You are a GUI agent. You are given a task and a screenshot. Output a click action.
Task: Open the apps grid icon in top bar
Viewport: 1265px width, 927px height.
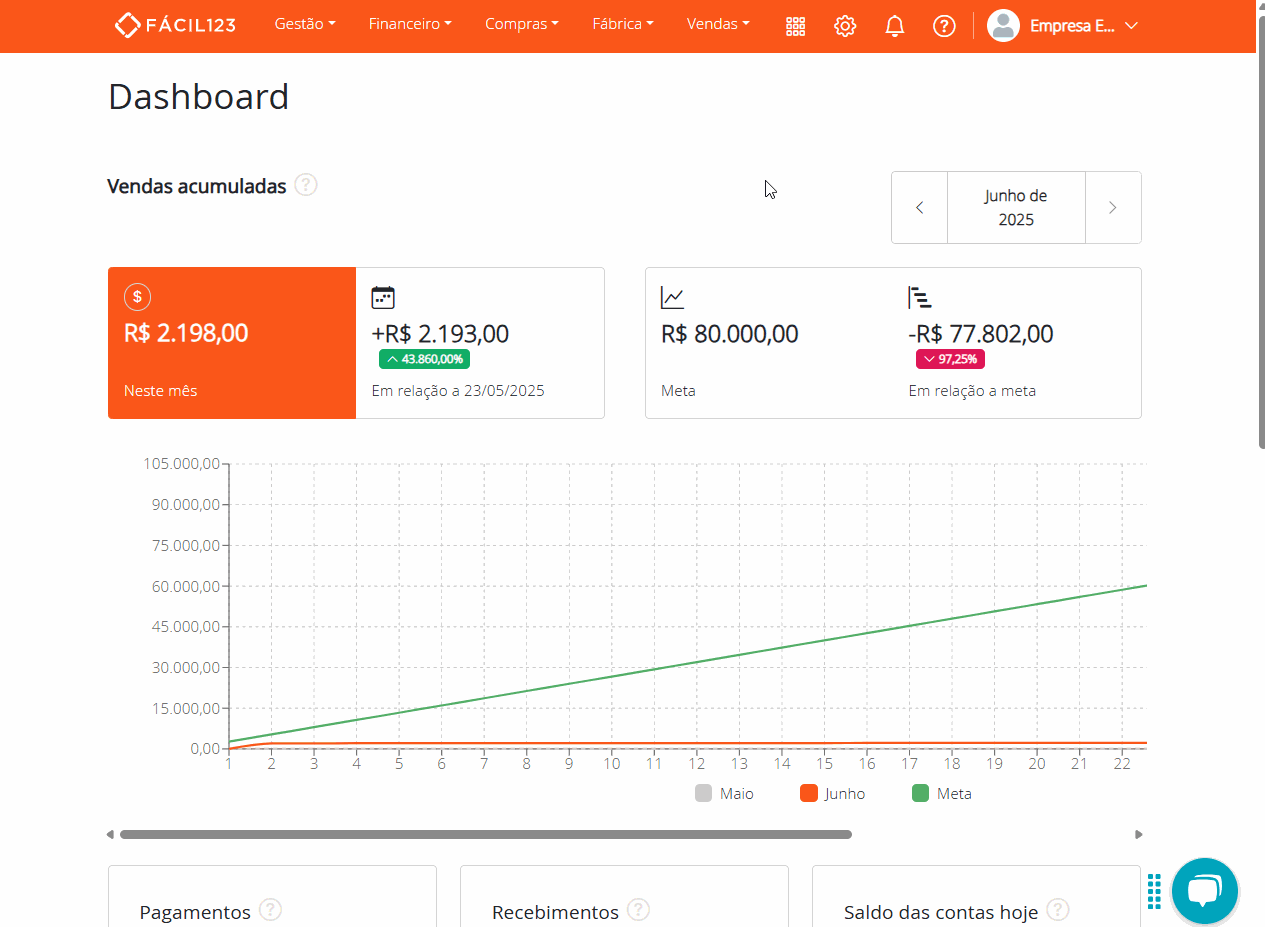click(x=795, y=26)
